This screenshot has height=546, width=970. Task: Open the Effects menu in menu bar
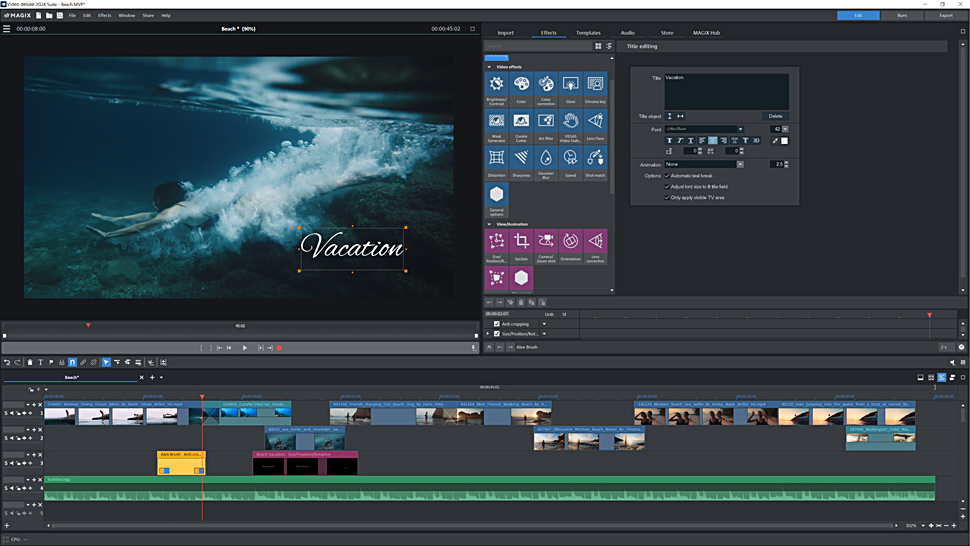(104, 15)
